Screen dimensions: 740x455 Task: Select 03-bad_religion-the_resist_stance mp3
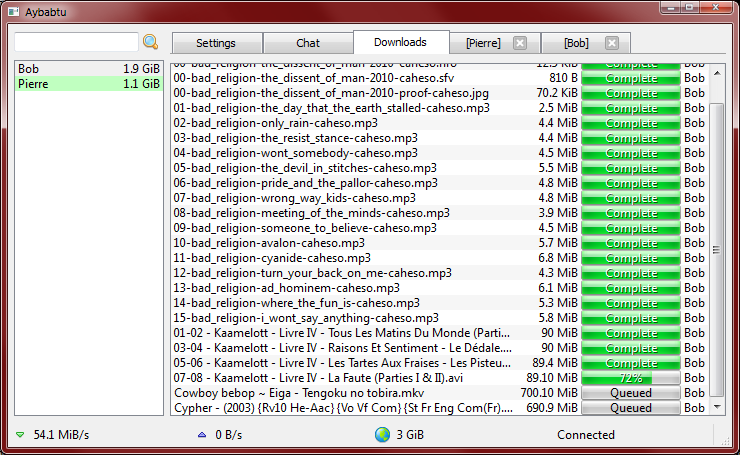[x=439, y=138]
